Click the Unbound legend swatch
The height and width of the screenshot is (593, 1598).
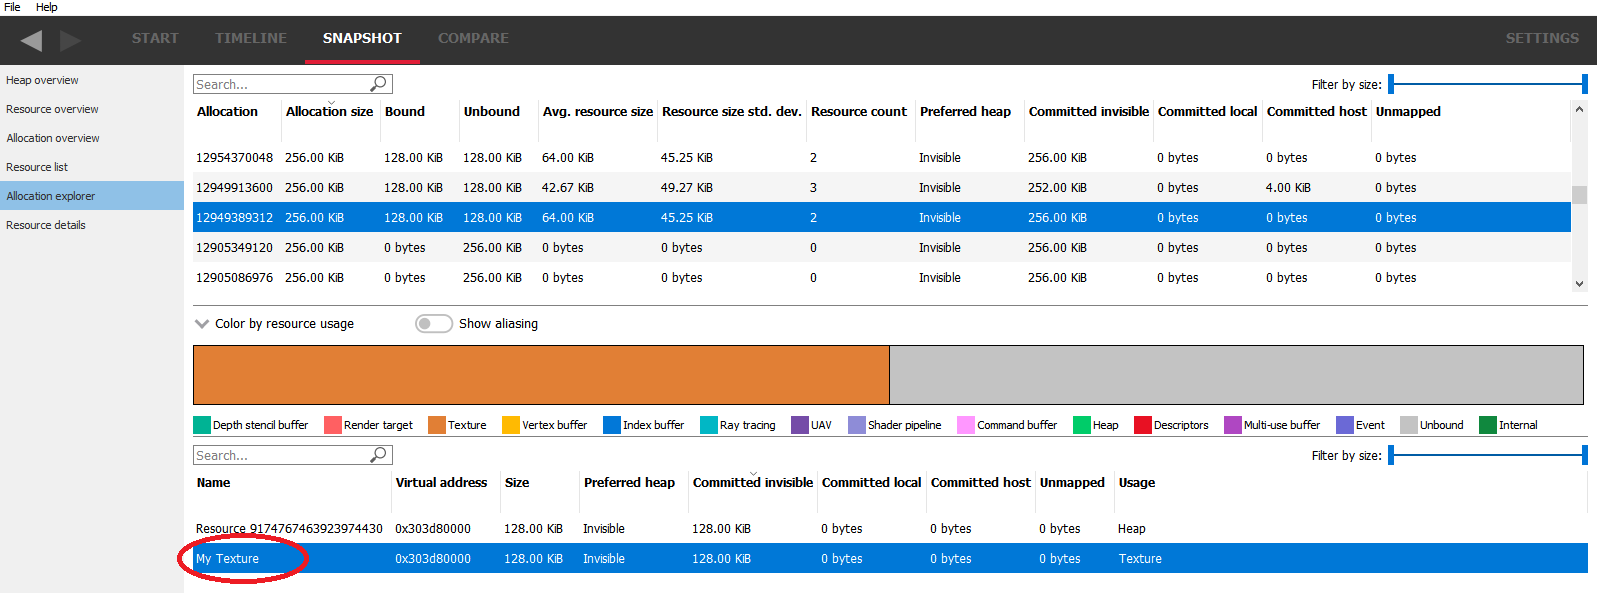click(x=1408, y=425)
